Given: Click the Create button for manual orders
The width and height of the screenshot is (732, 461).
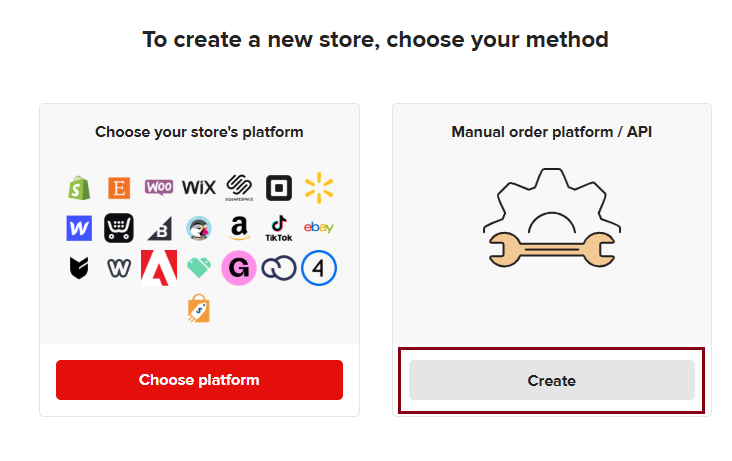Looking at the screenshot, I should (x=552, y=380).
